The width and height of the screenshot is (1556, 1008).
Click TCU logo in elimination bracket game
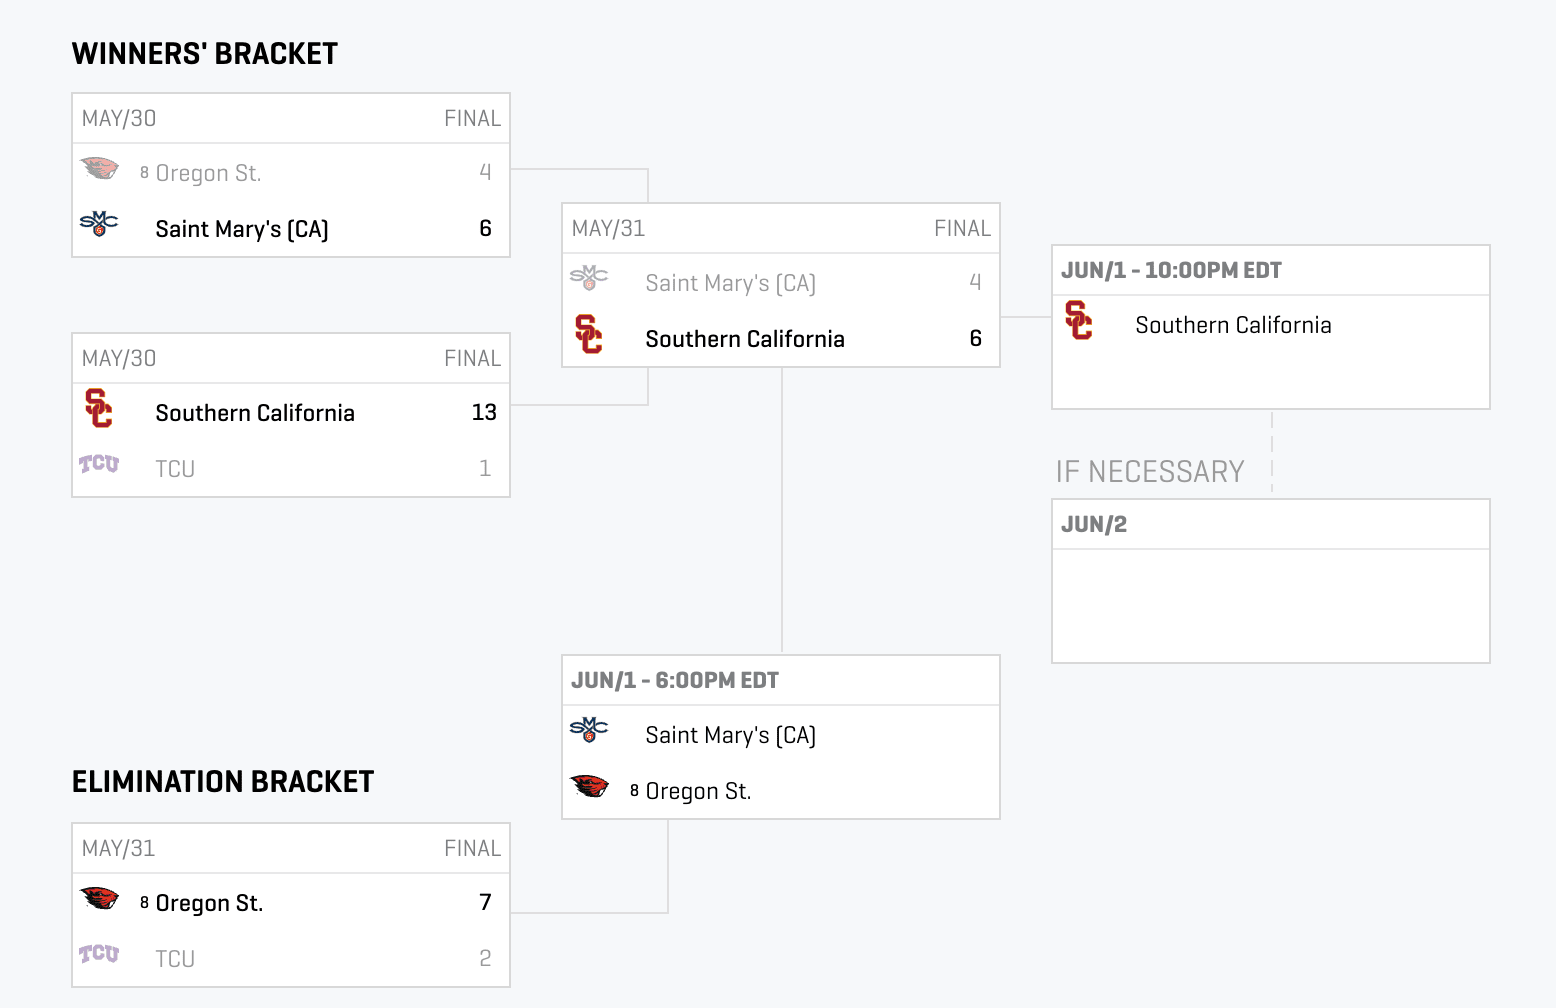pos(99,954)
